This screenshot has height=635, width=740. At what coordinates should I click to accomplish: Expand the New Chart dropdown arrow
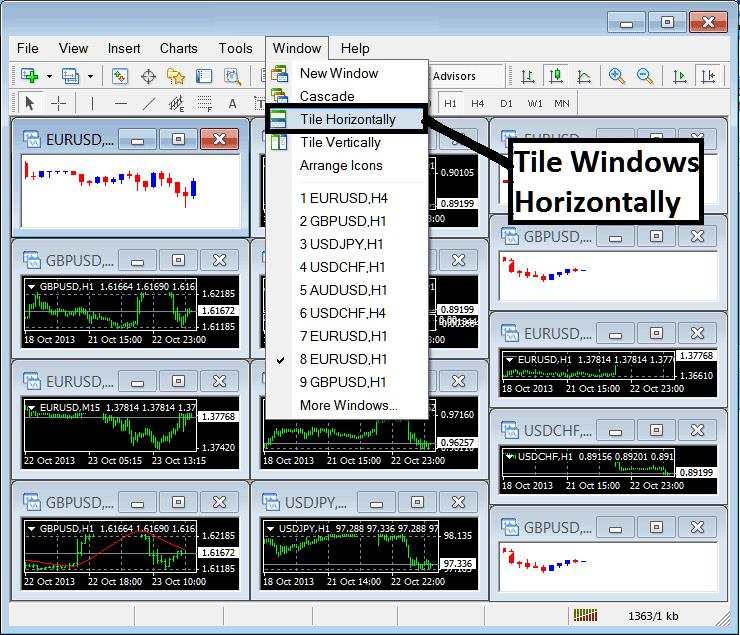point(48,76)
